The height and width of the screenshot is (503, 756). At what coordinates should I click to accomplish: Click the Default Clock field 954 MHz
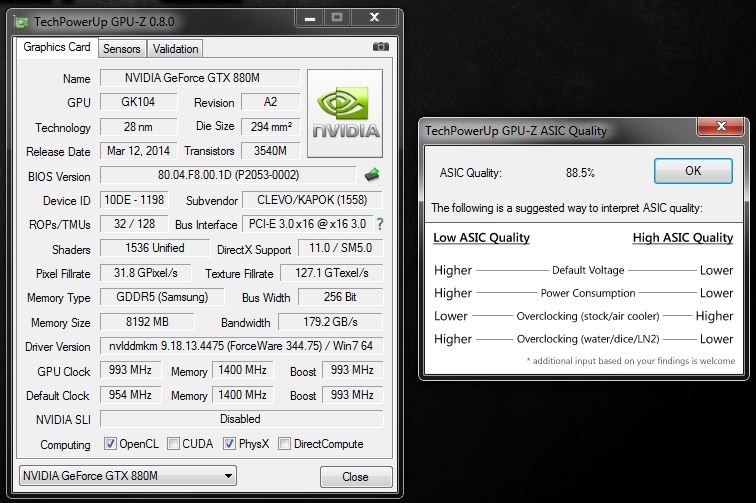(130, 395)
